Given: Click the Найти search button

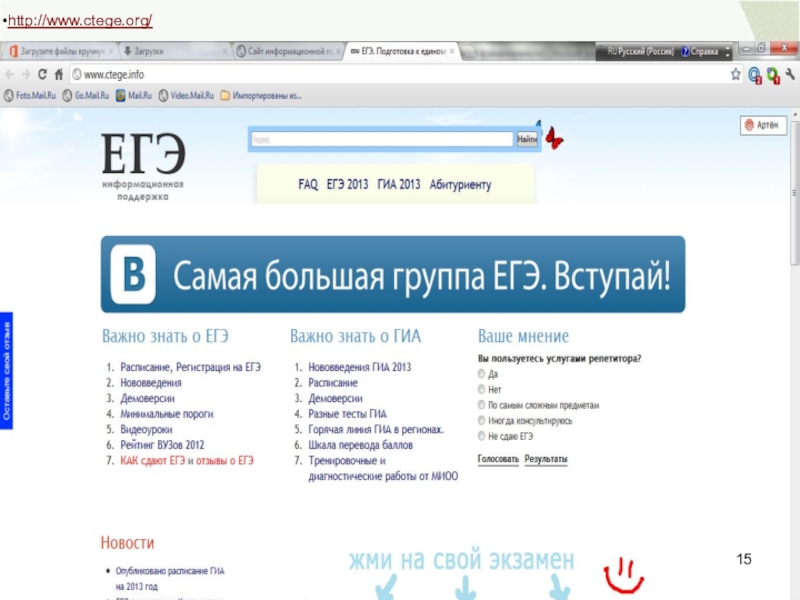Looking at the screenshot, I should 527,139.
